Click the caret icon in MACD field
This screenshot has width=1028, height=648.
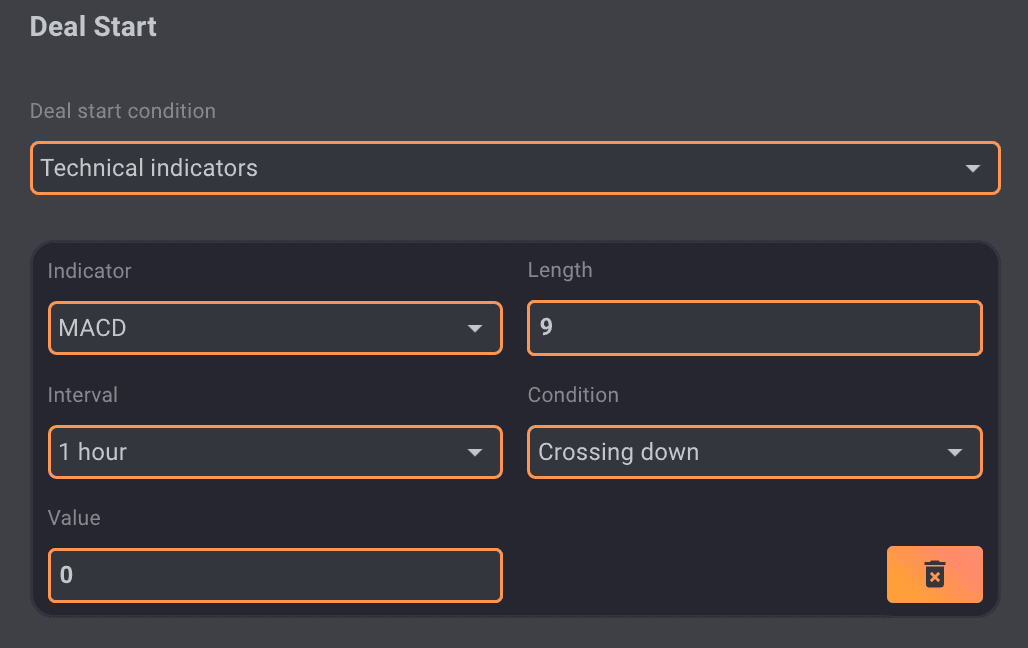click(x=475, y=329)
